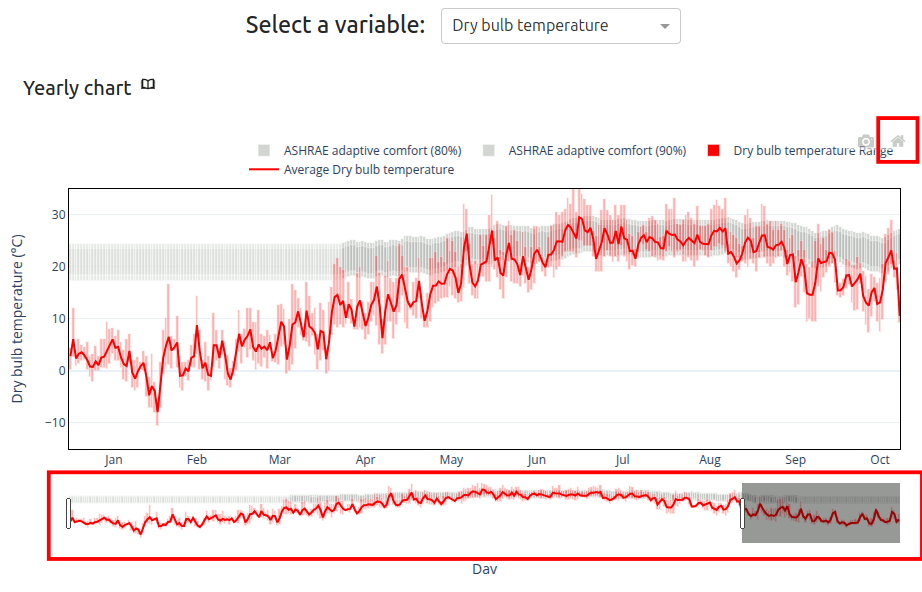This screenshot has height=592, width=922.
Task: Click the home reset axes icon
Action: (x=898, y=141)
